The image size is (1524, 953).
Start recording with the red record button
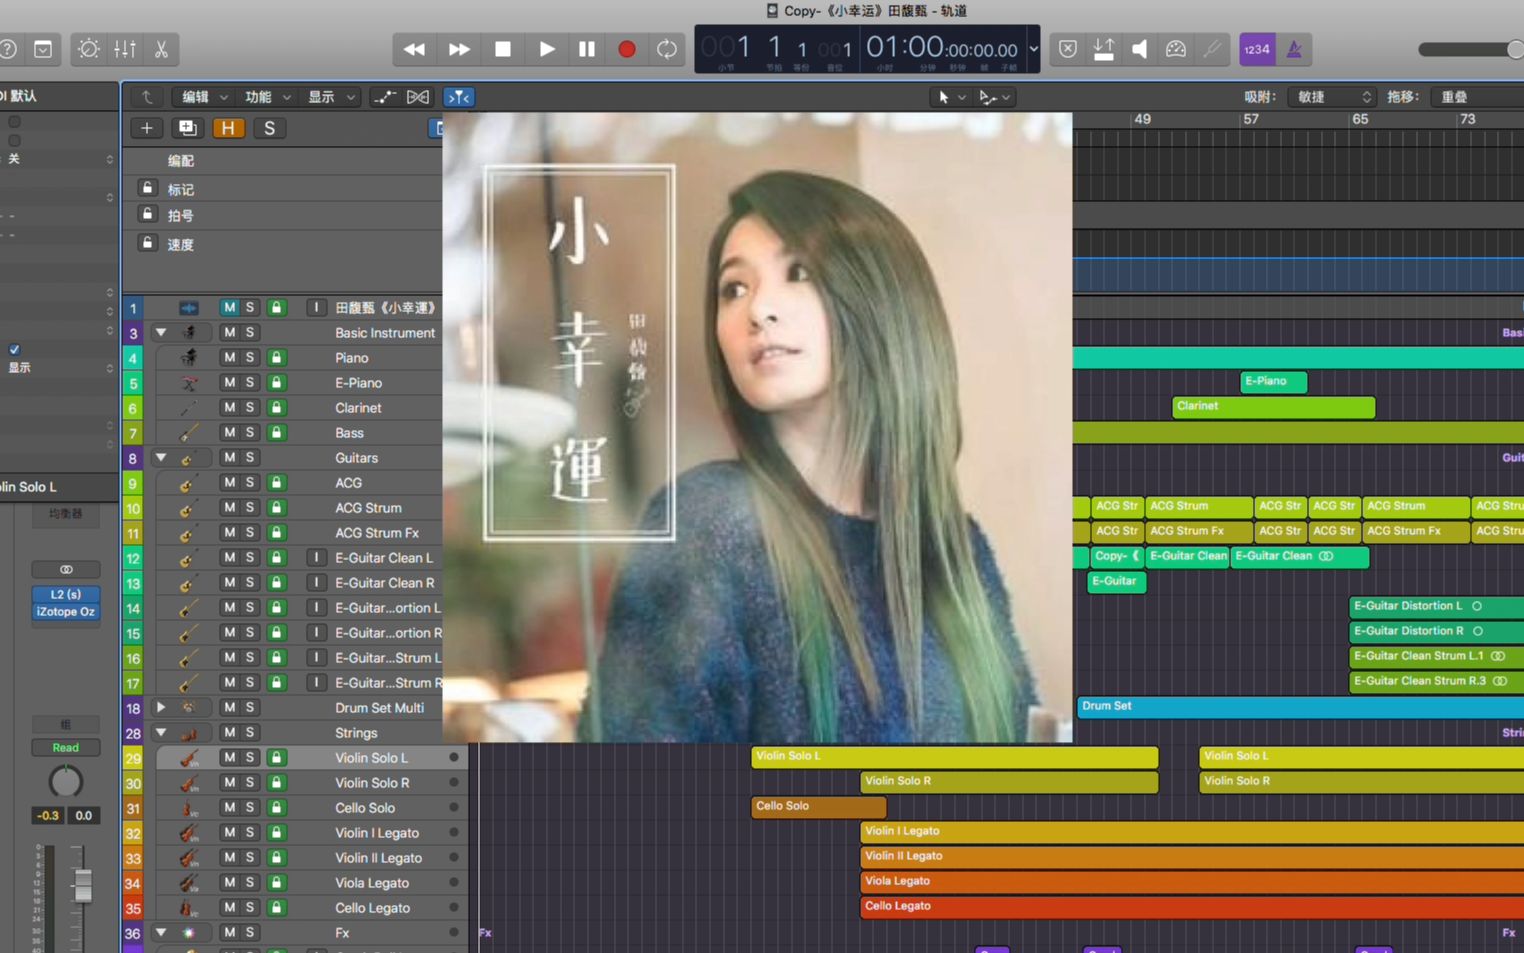click(x=627, y=49)
